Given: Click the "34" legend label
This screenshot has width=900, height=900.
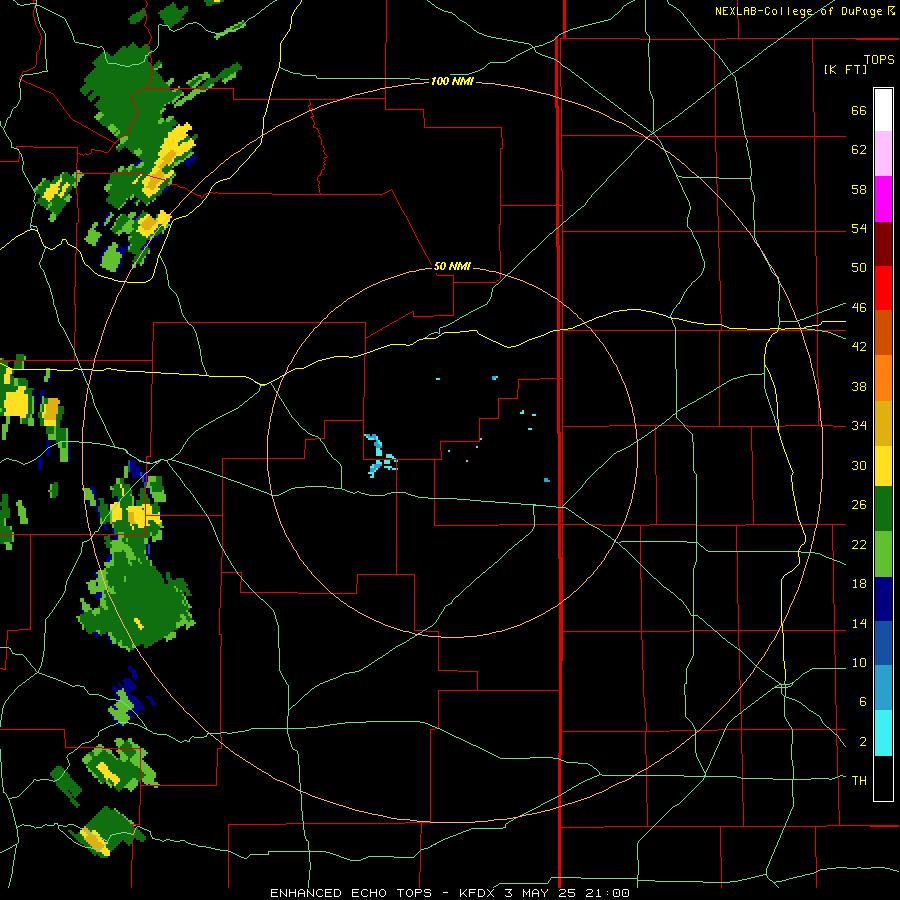Looking at the screenshot, I should click(859, 425).
